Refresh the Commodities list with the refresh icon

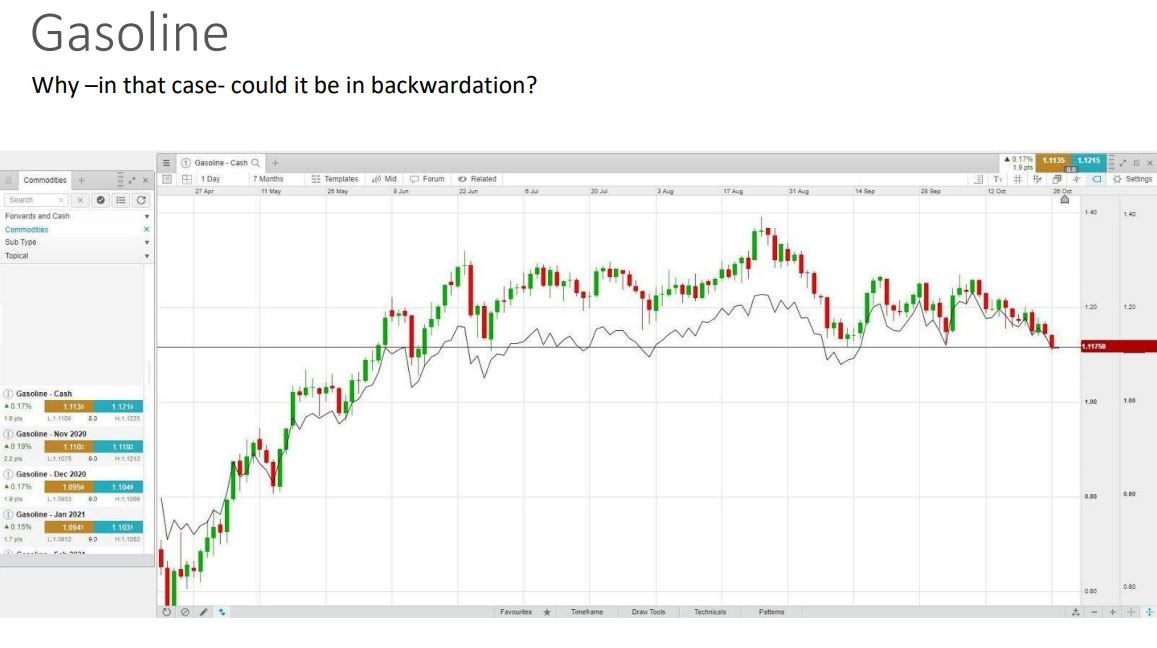point(142,200)
